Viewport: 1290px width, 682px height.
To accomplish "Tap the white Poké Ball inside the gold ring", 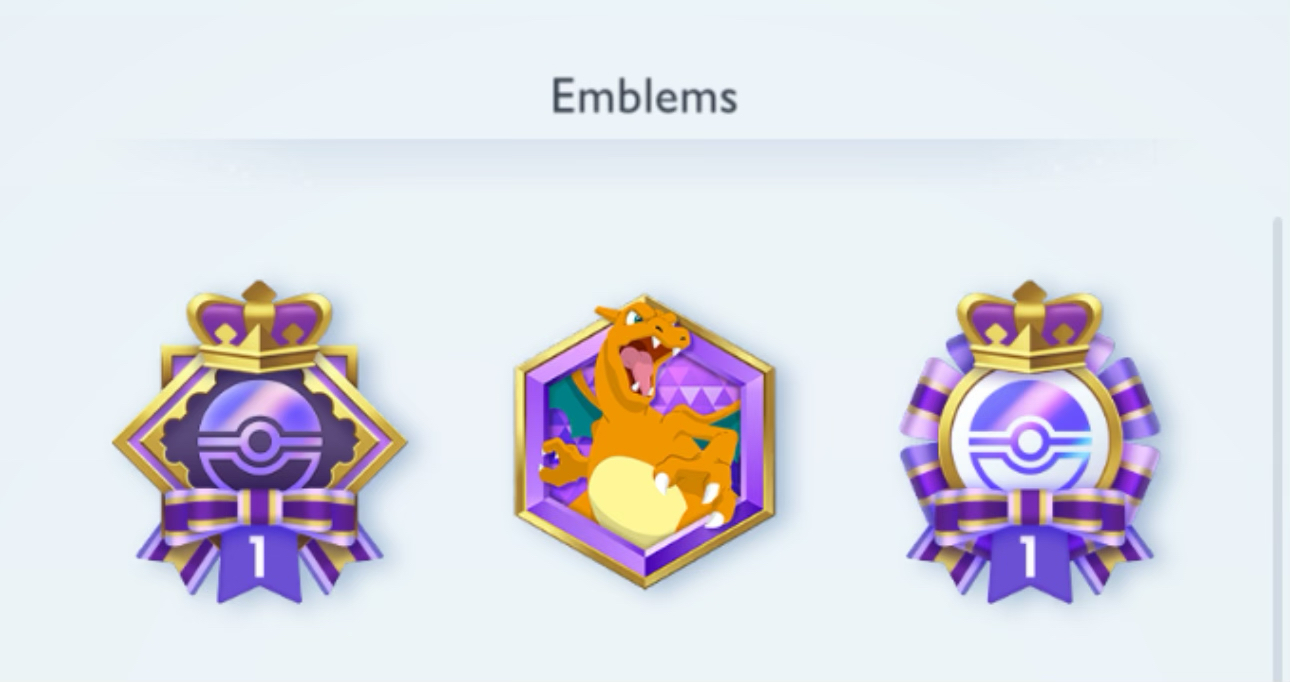I will (1030, 437).
